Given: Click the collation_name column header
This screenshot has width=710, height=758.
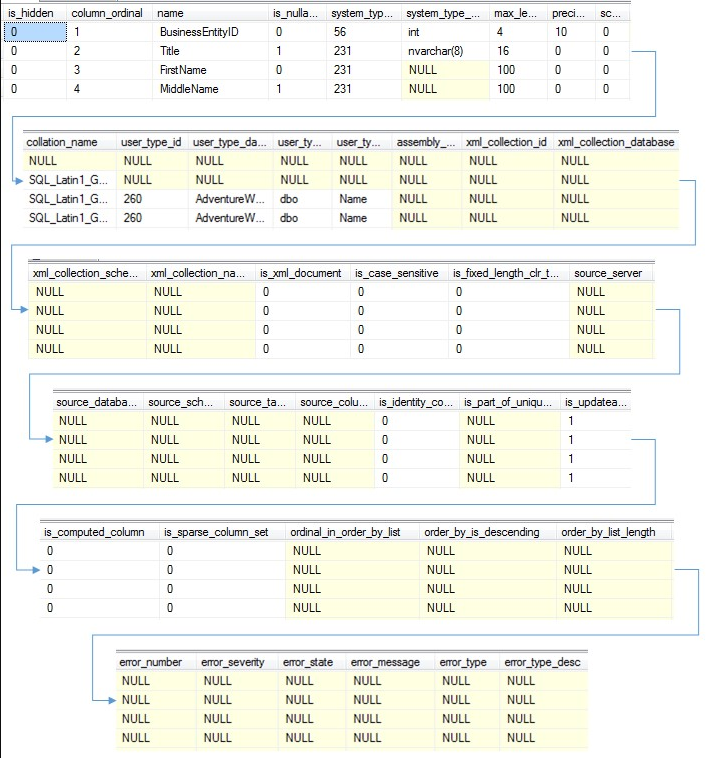Looking at the screenshot, I should tap(69, 142).
